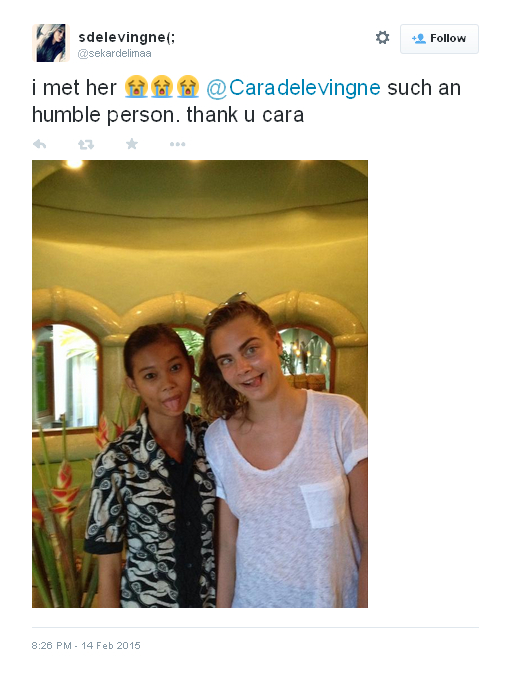Open the more options ellipsis icon
511x680 pixels.
177,144
